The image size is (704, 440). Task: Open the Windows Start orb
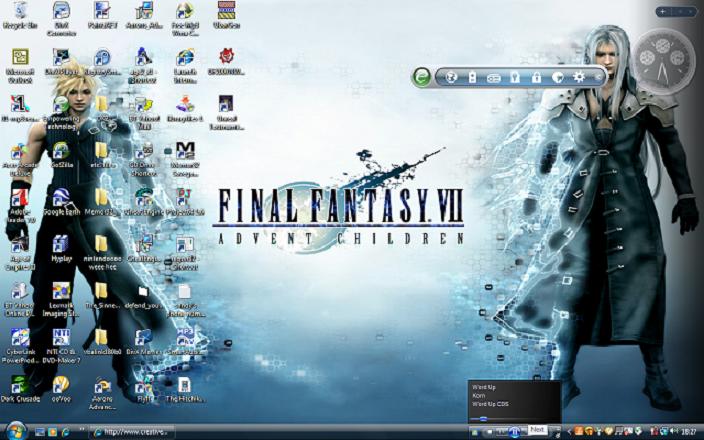(x=16, y=431)
